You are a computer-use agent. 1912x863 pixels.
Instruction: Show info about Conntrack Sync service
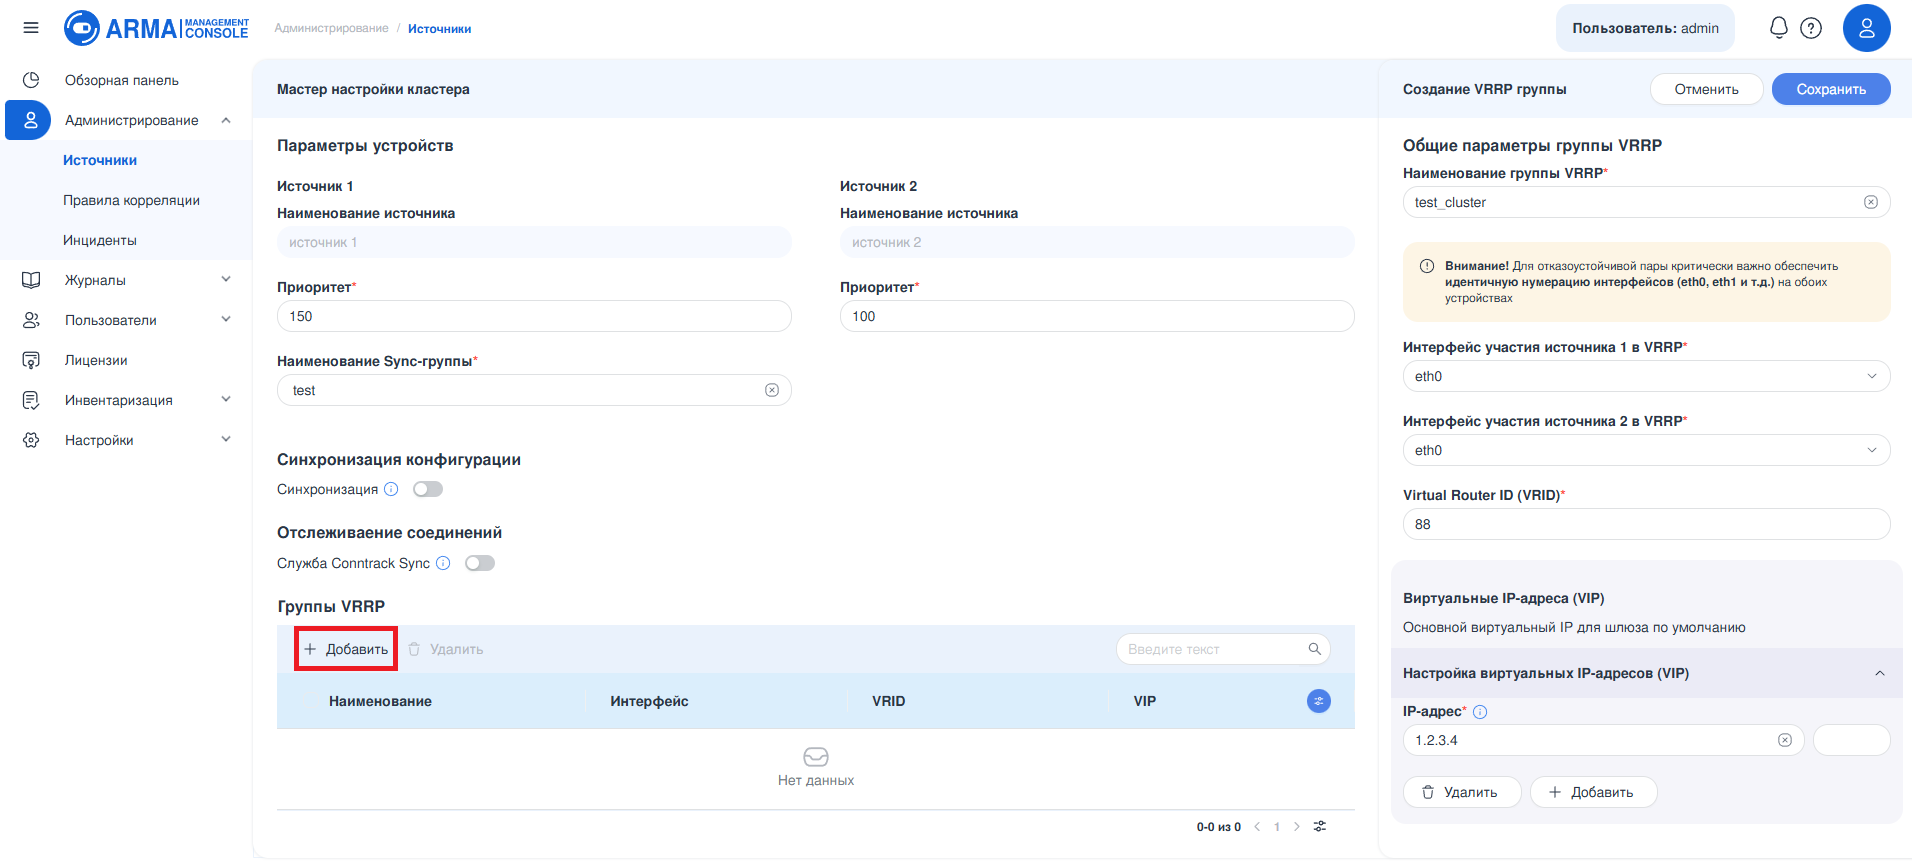443,563
